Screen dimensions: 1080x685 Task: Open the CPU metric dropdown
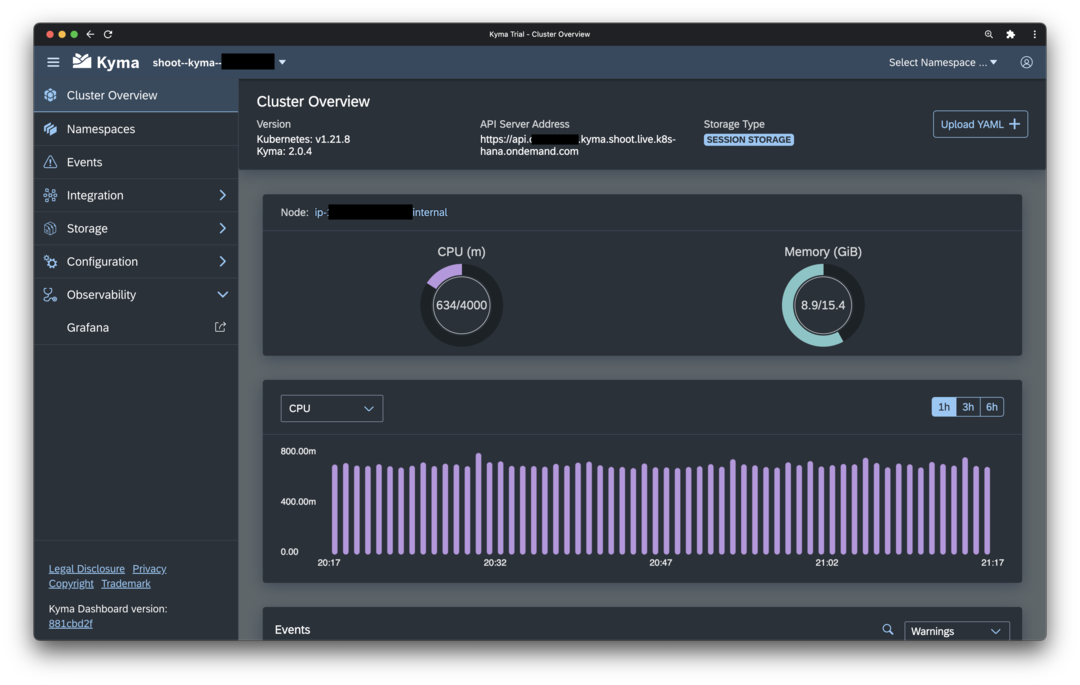click(x=331, y=408)
